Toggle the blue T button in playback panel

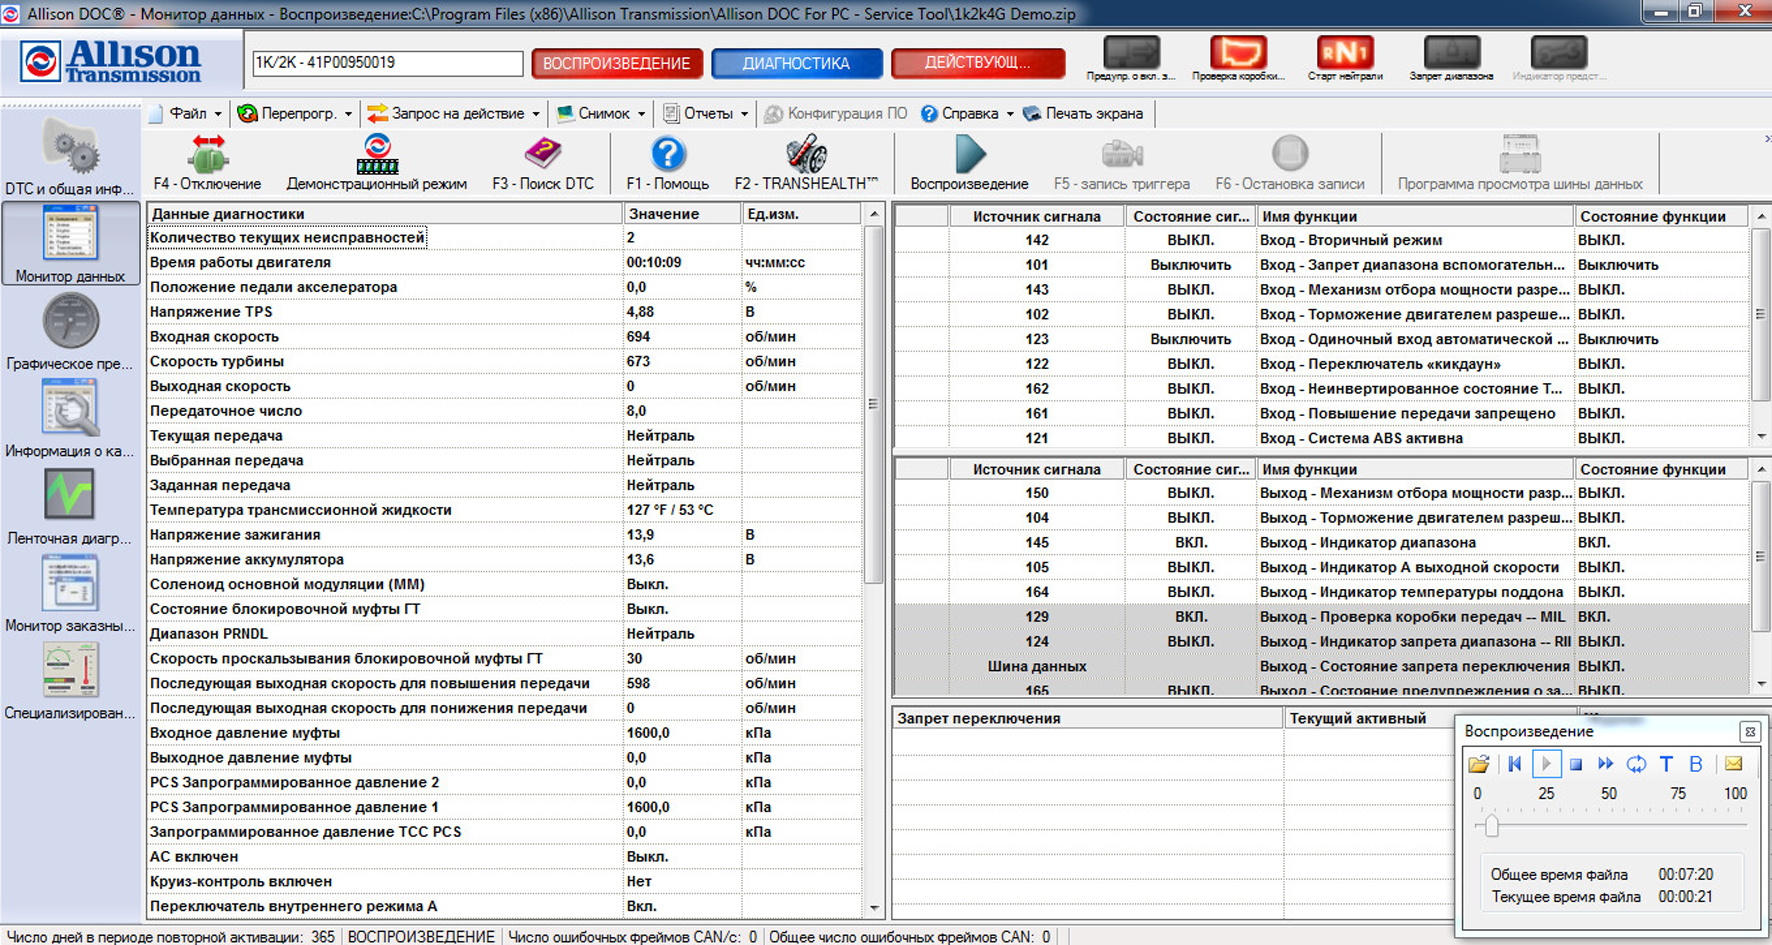tap(1666, 764)
